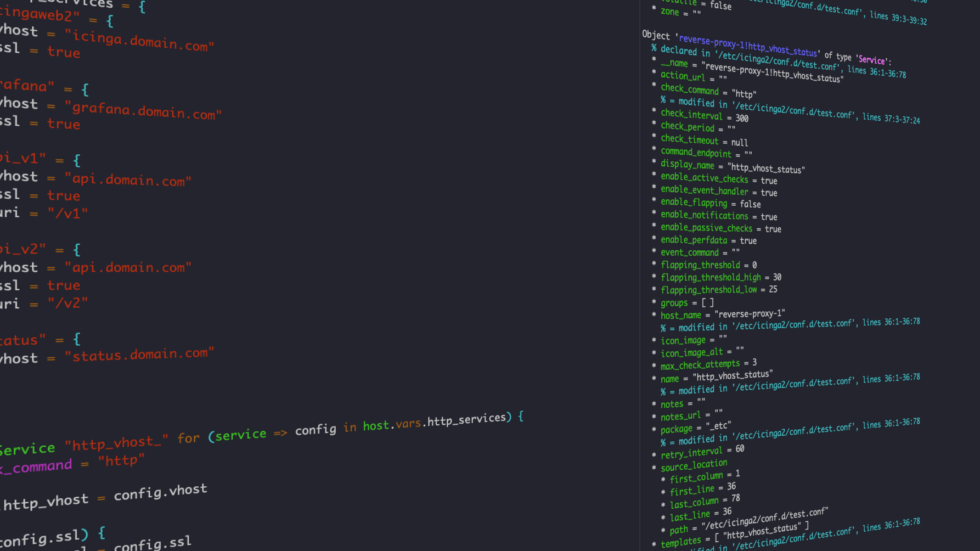Click the "icinga.domain.com" string in the code
The image size is (980, 551).
[x=139, y=41]
